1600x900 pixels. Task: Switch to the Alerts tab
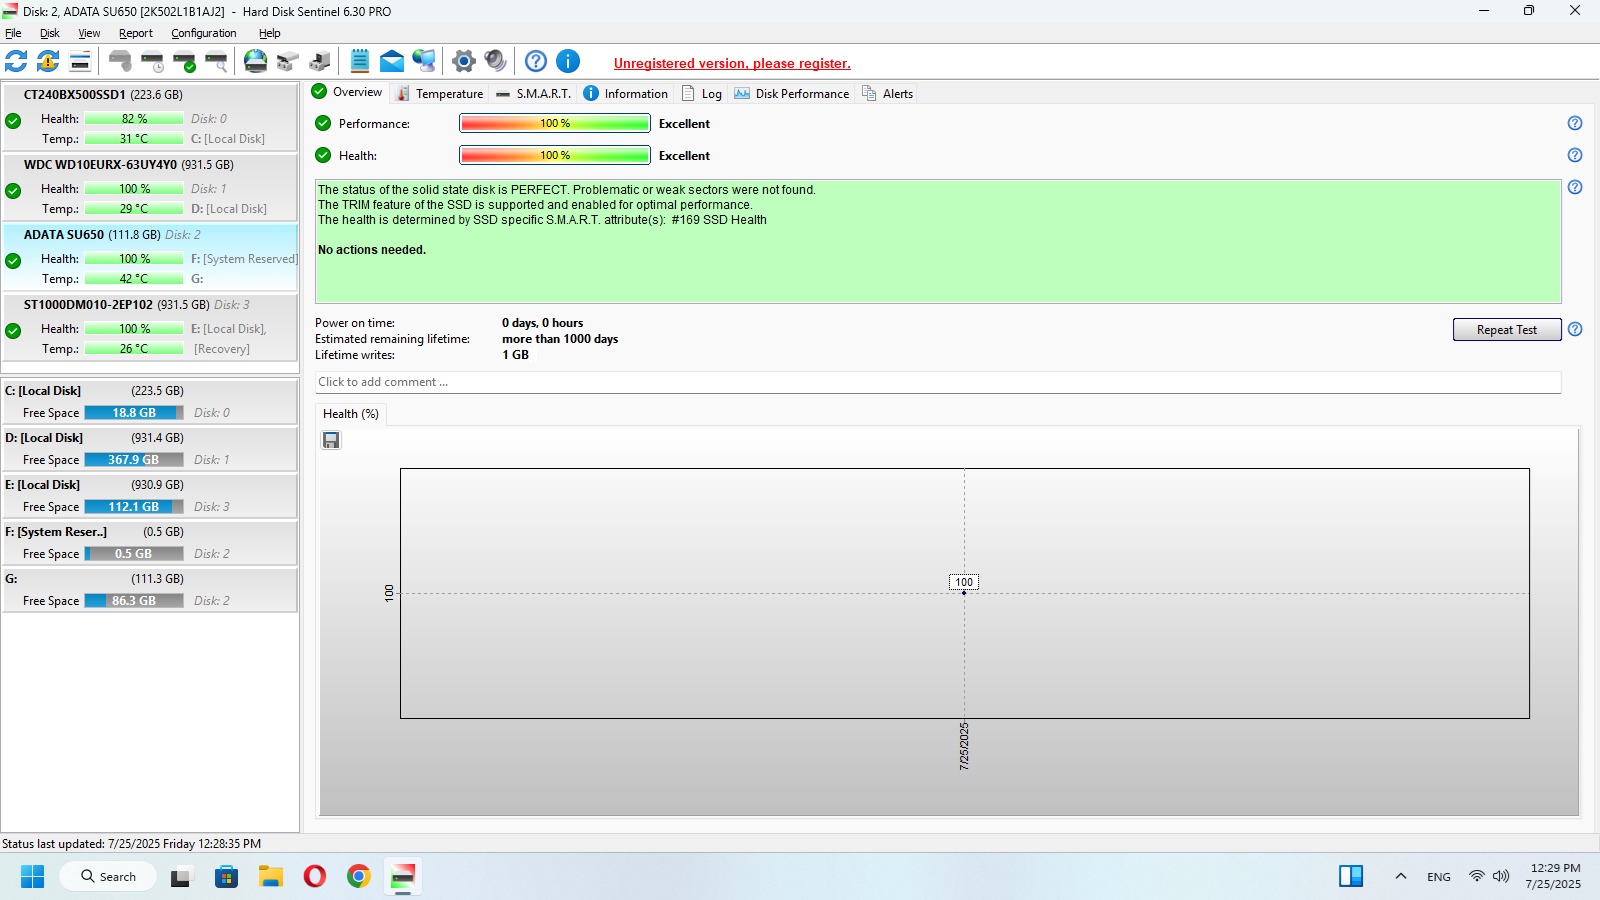pyautogui.click(x=888, y=93)
